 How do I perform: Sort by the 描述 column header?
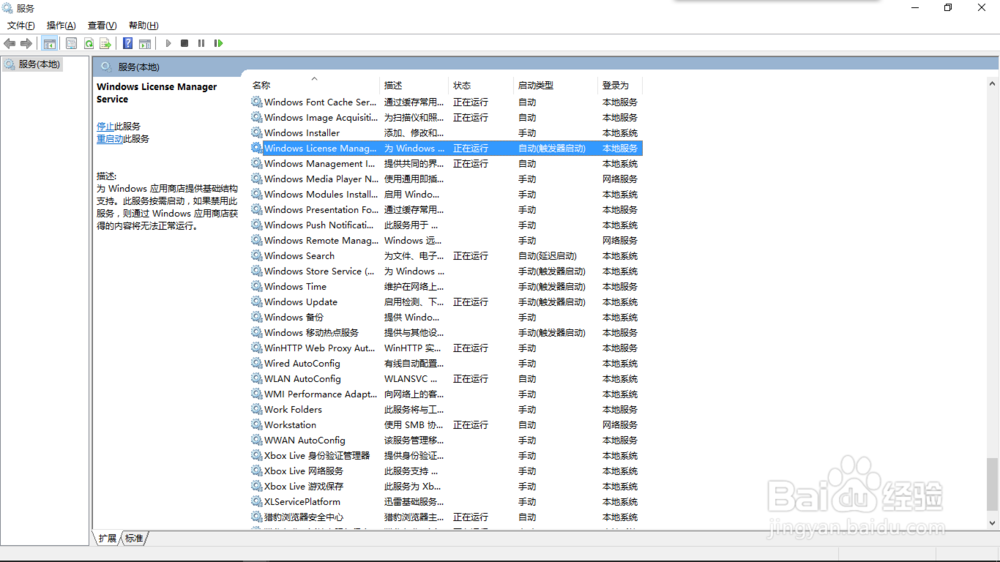tap(393, 85)
